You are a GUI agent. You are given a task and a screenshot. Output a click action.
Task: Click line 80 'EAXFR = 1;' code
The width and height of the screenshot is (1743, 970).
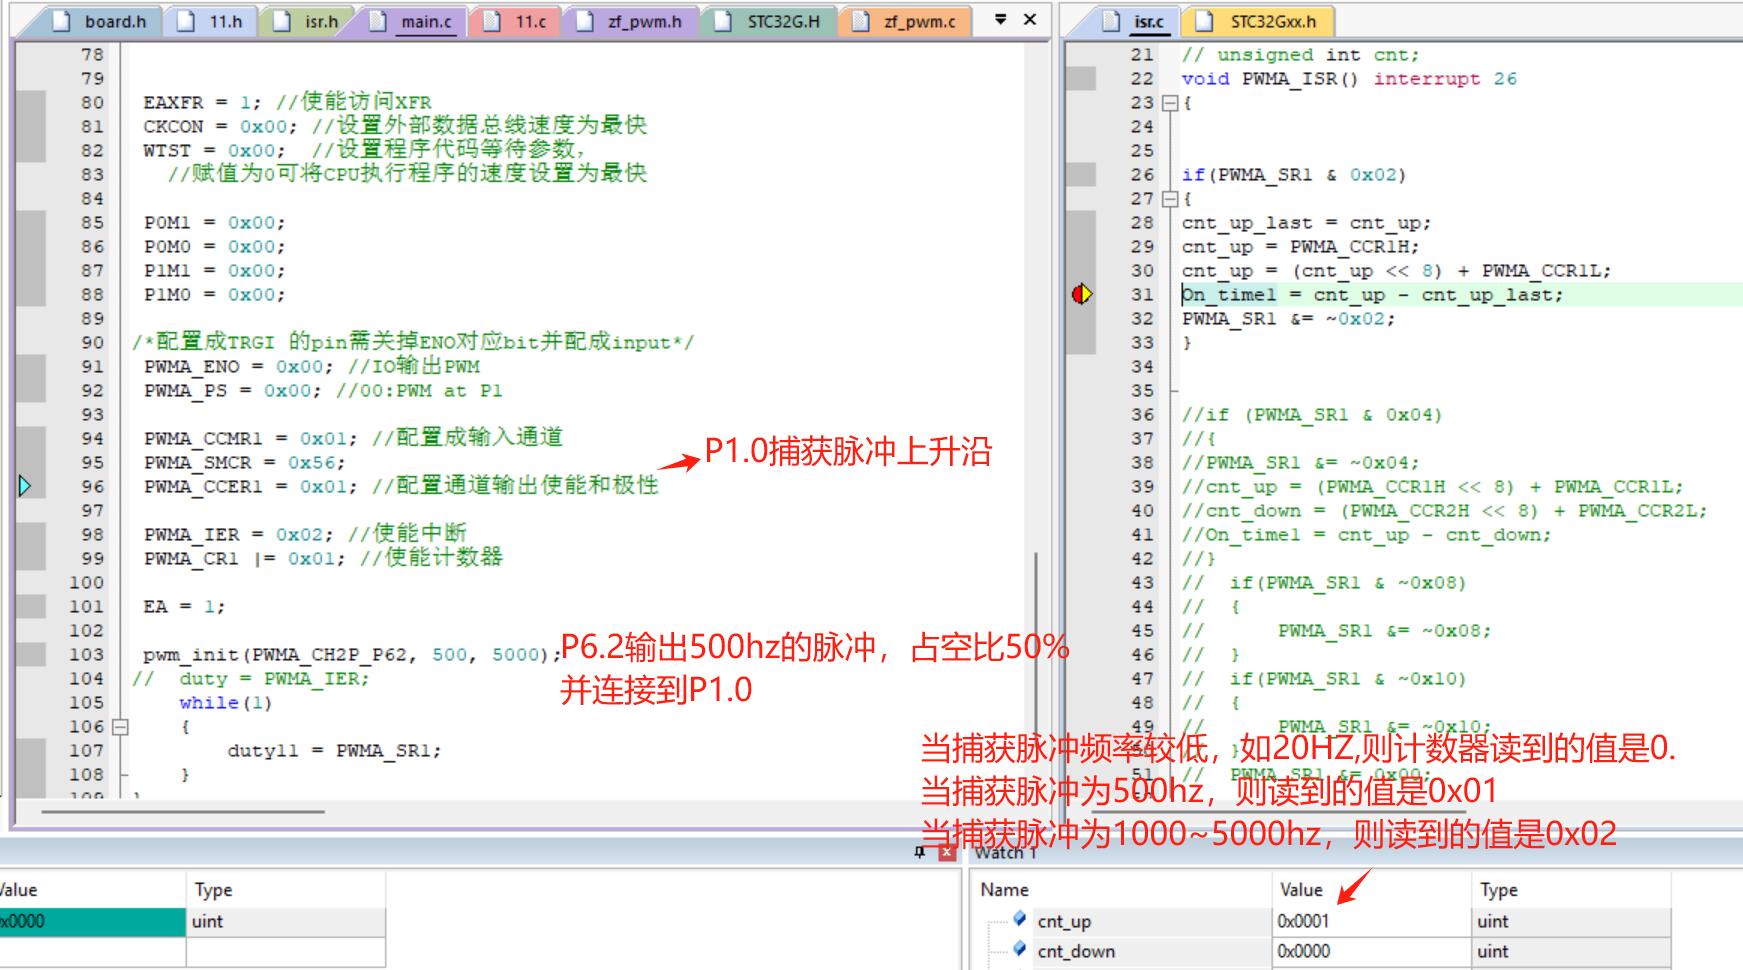pyautogui.click(x=202, y=103)
